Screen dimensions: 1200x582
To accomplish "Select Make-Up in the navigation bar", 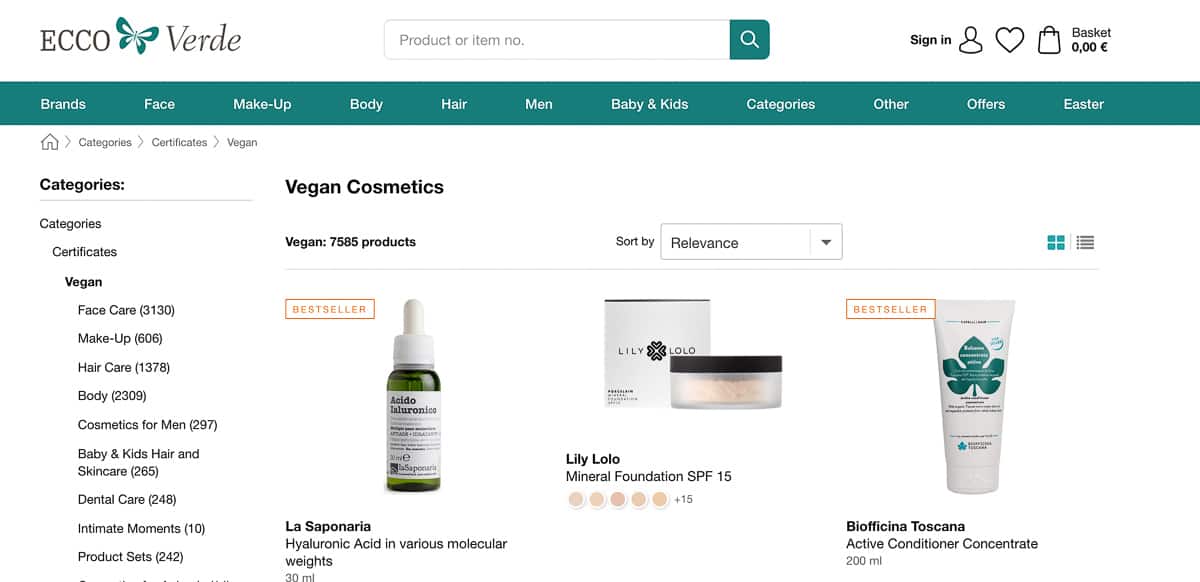I will click(x=262, y=103).
